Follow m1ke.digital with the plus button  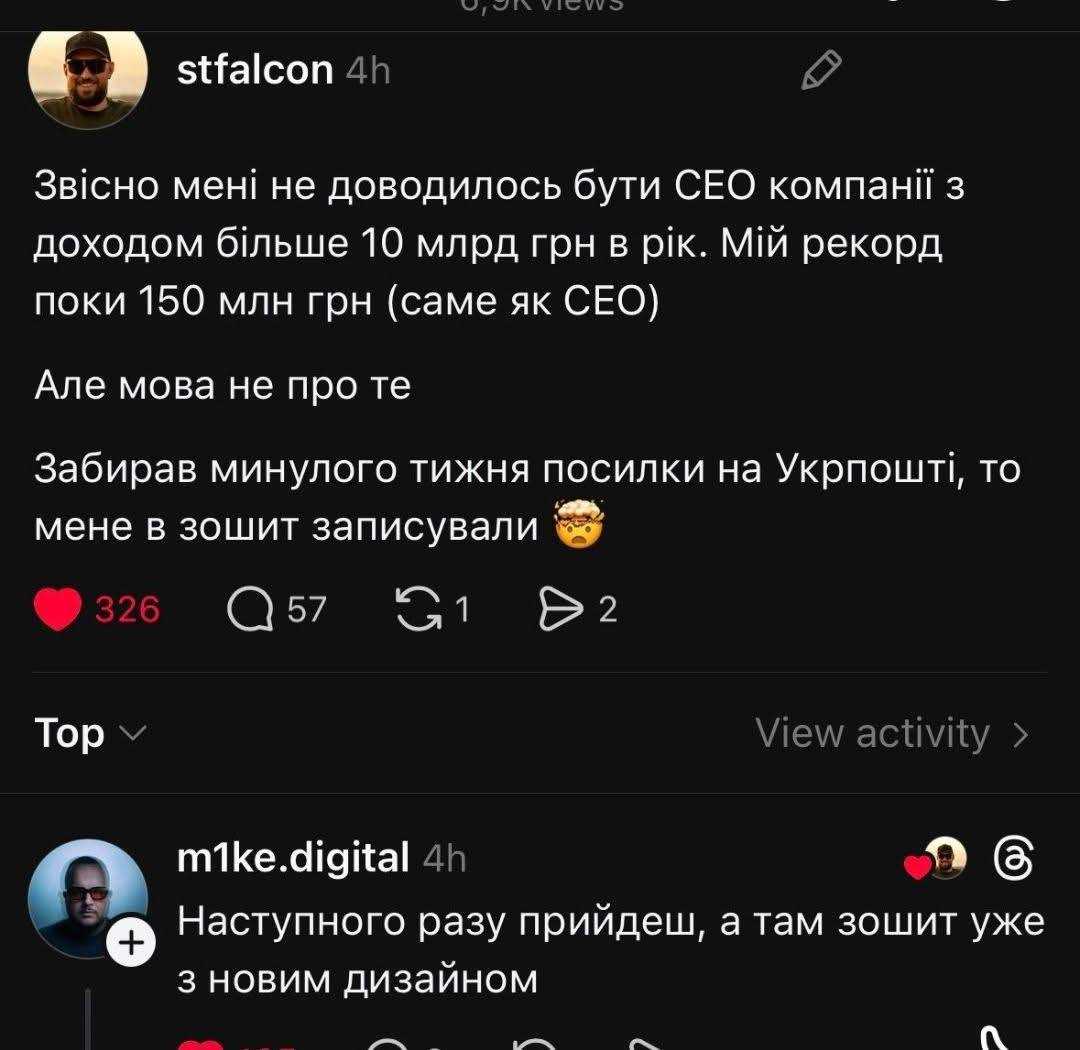[x=131, y=944]
